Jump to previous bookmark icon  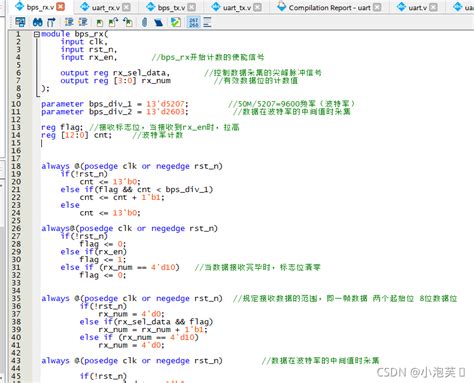(128, 22)
